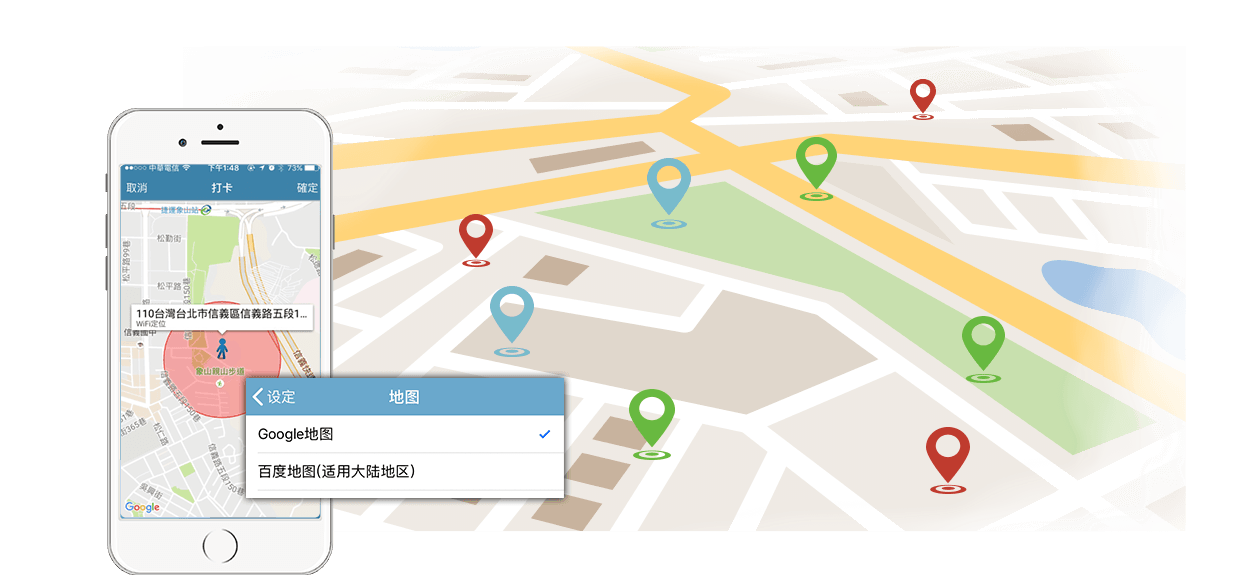Click the battery icon in phone status bar

click(311, 167)
